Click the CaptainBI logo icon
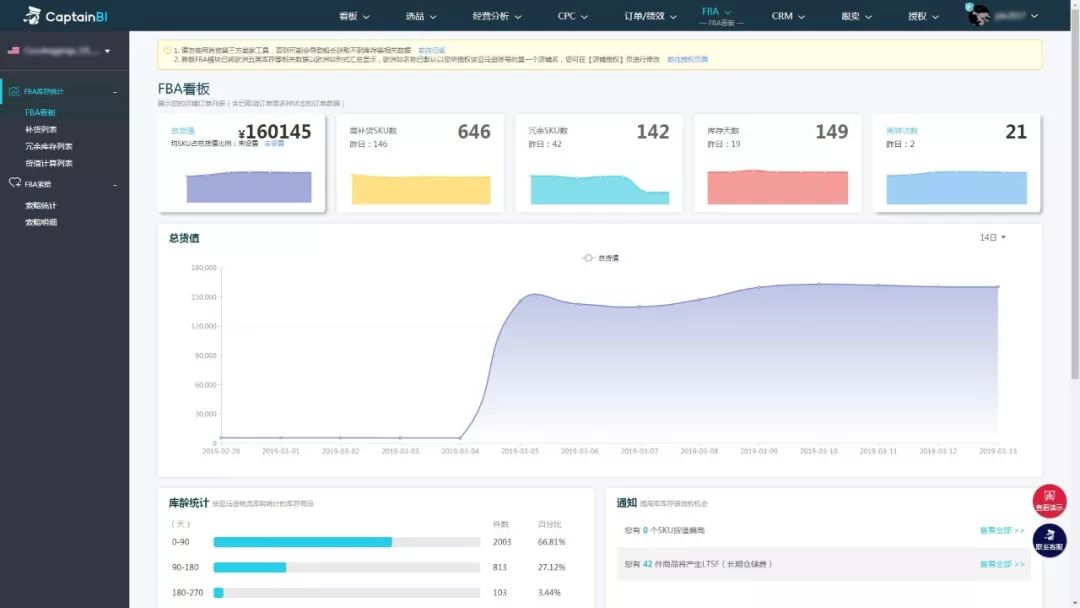 point(32,16)
